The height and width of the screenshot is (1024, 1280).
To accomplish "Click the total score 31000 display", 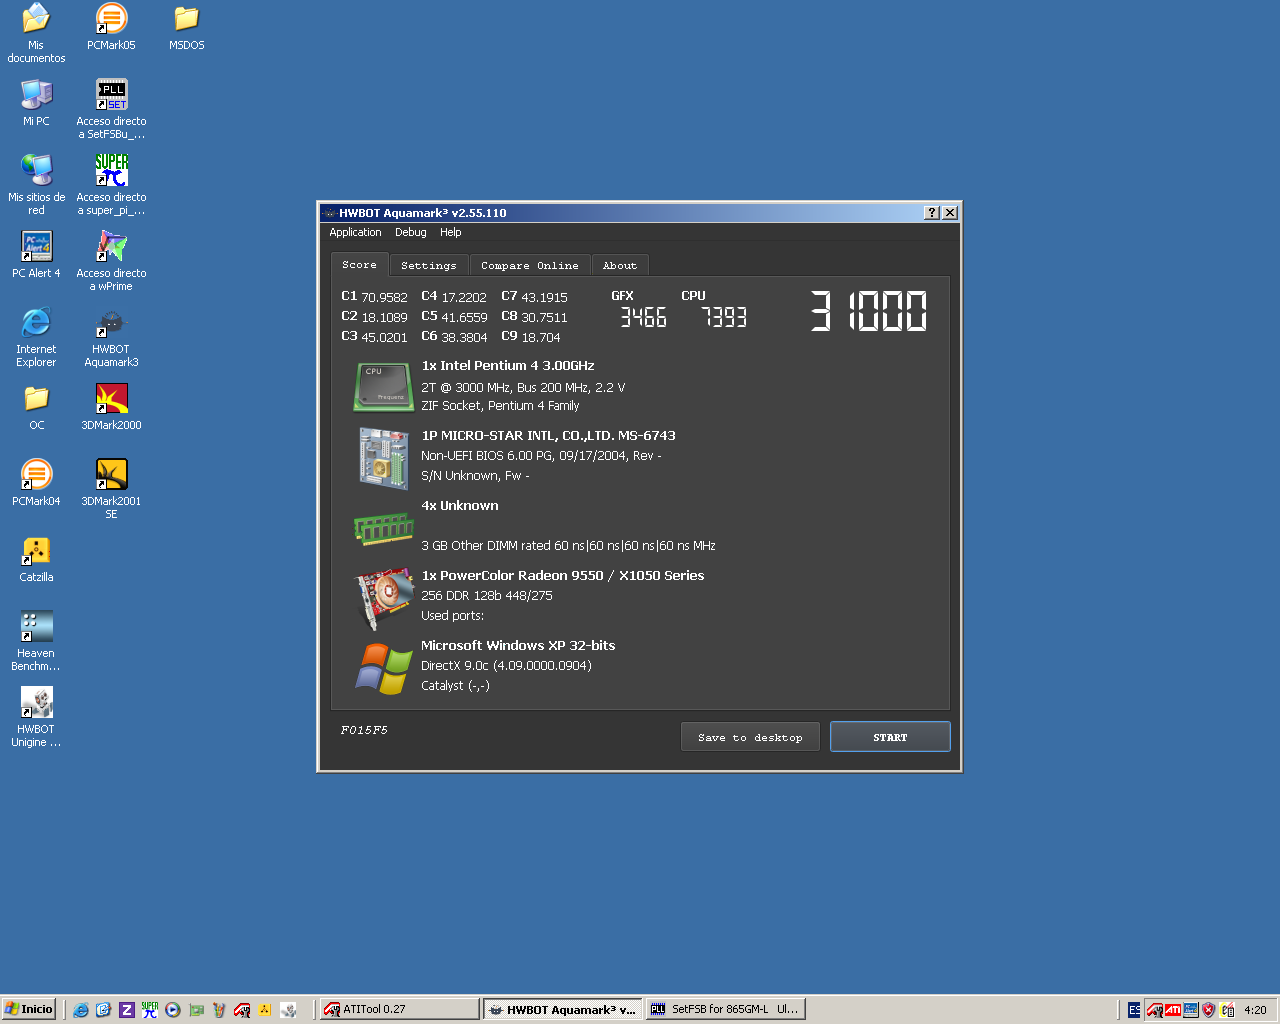I will [x=869, y=311].
